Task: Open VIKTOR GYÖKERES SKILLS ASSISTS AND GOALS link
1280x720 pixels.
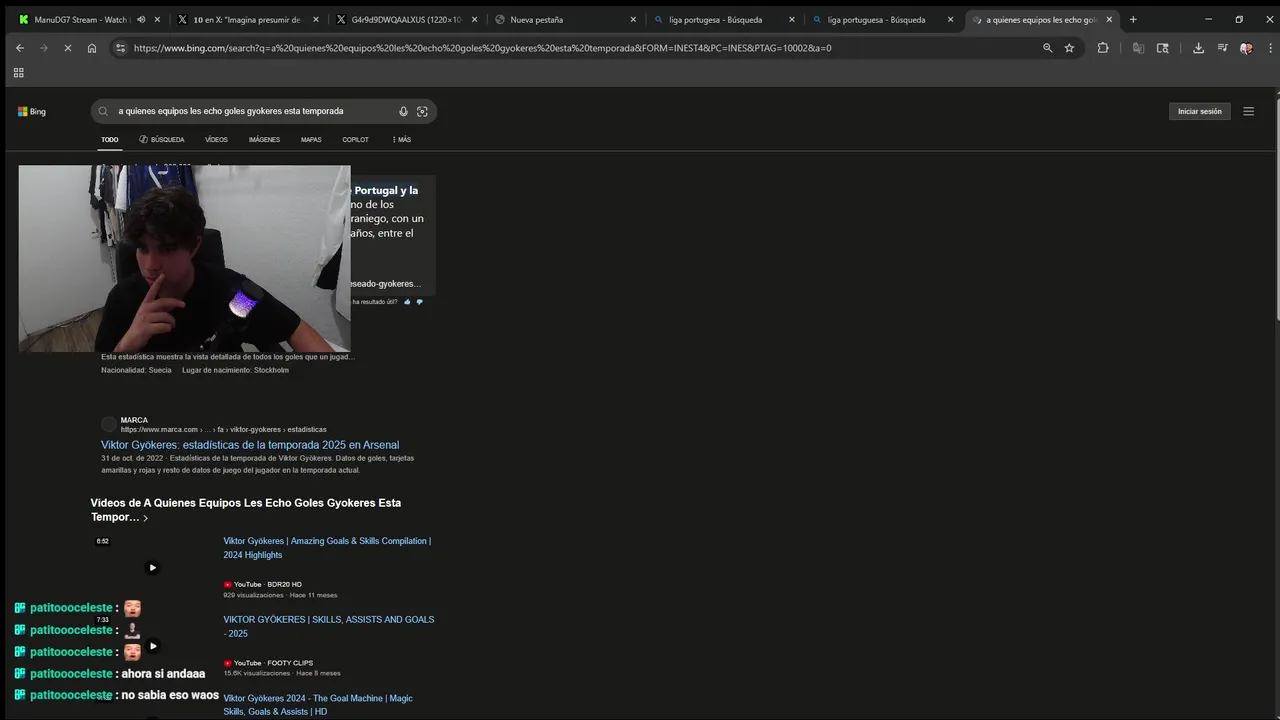Action: (329, 626)
